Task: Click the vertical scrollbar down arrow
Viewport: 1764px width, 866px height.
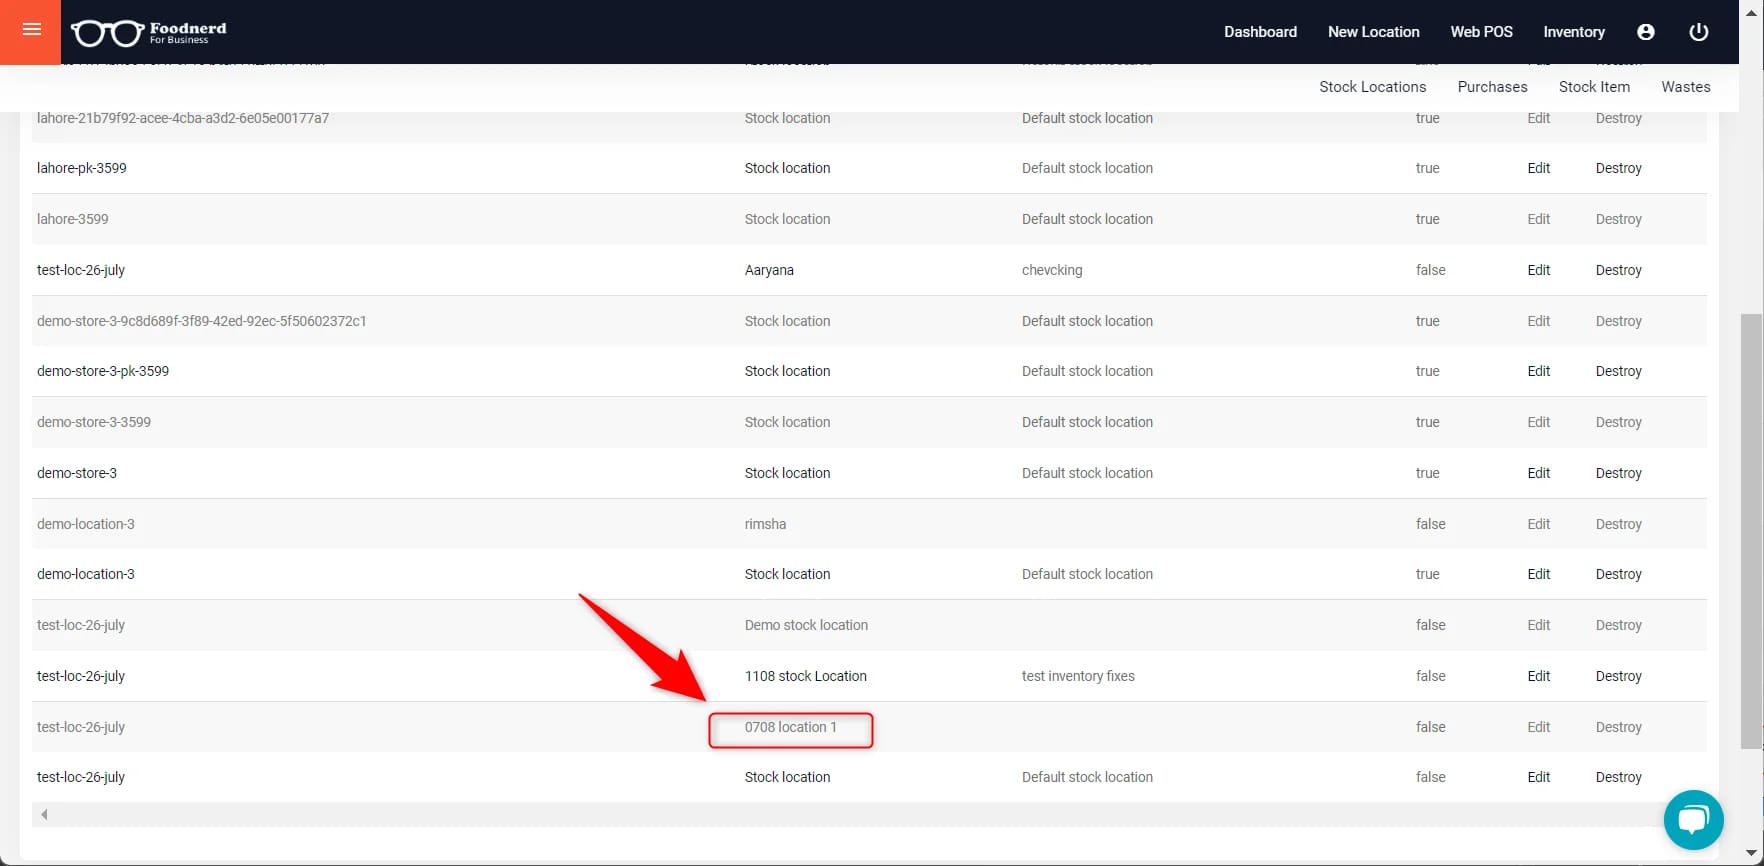Action: pyautogui.click(x=1751, y=853)
